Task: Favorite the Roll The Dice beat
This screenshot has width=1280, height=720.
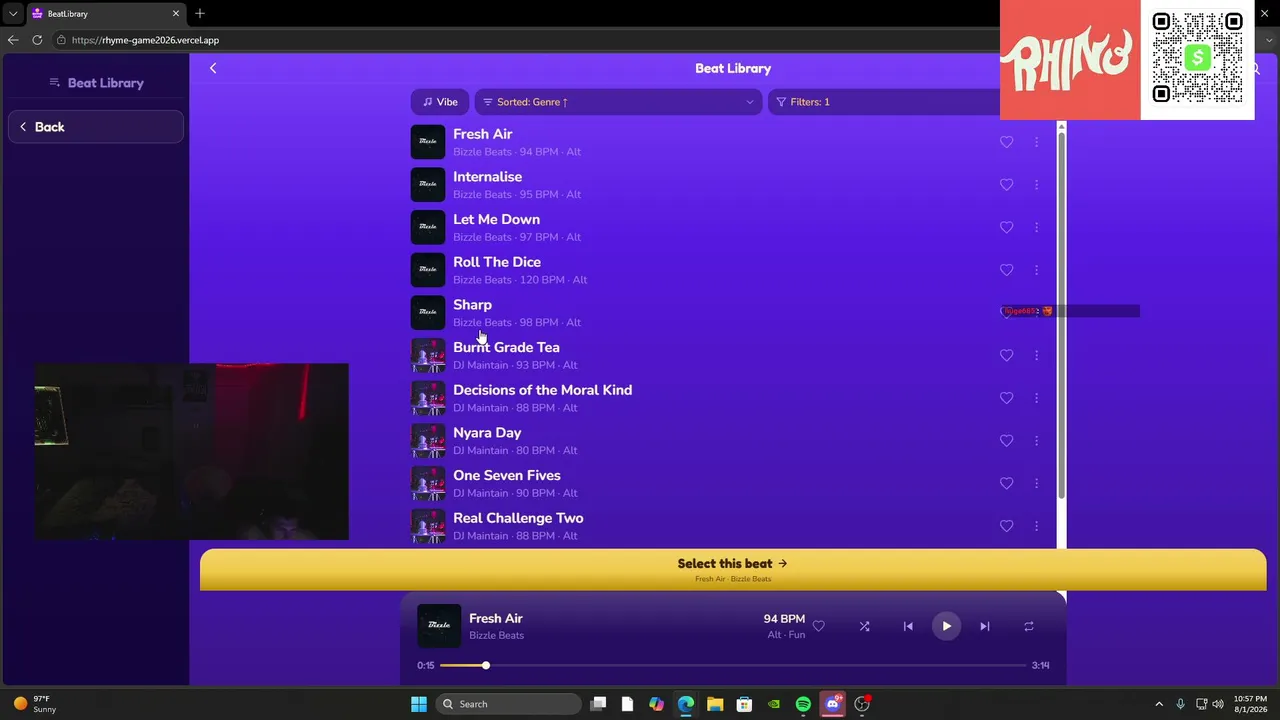Action: [x=1006, y=270]
